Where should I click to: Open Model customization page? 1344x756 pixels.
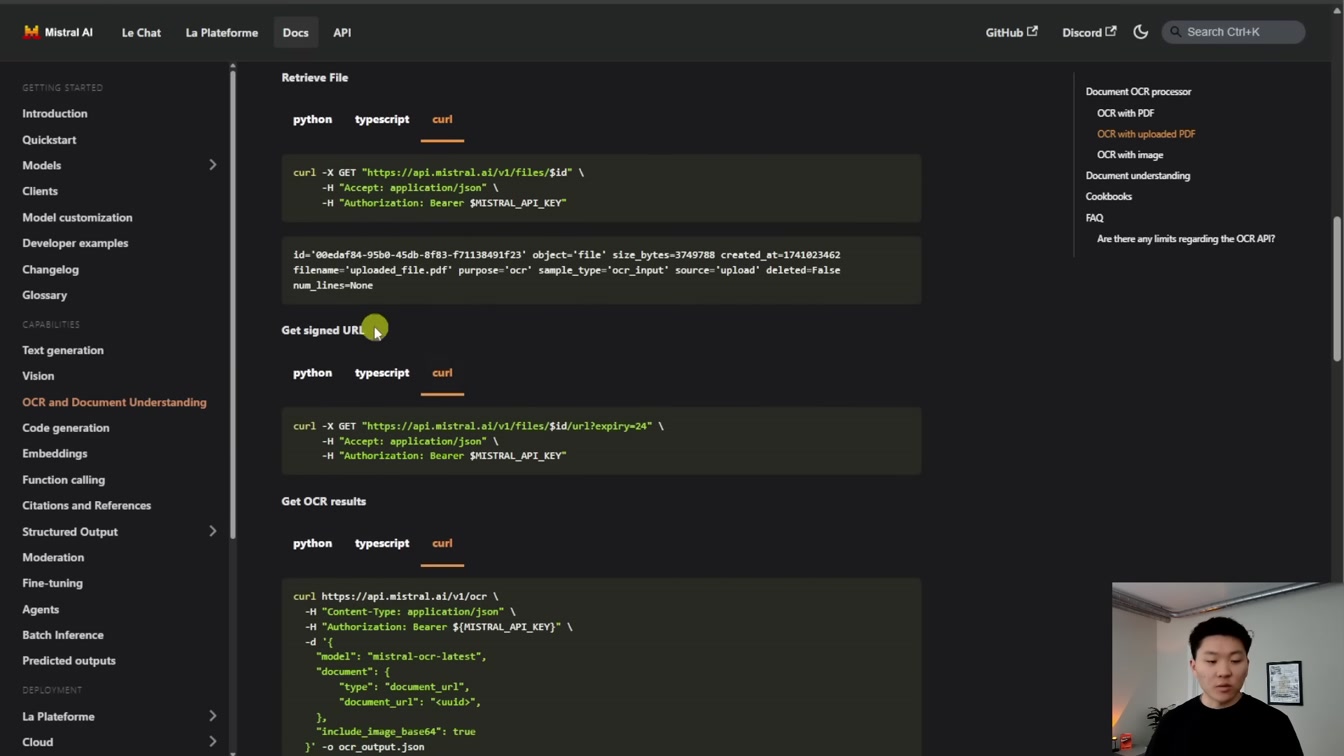pos(77,217)
